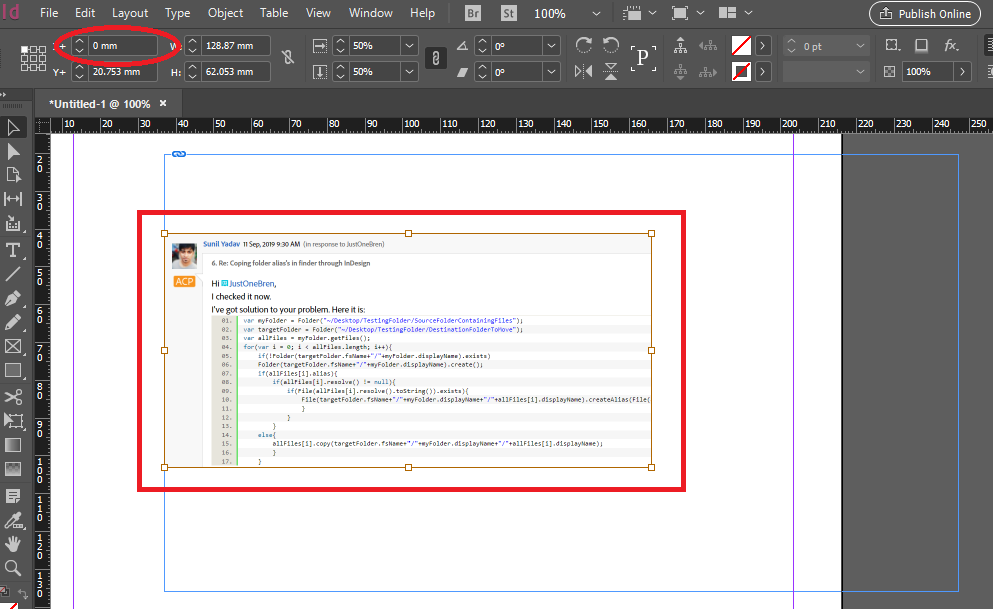Click the Publish Online button
The height and width of the screenshot is (609, 993).
point(925,13)
